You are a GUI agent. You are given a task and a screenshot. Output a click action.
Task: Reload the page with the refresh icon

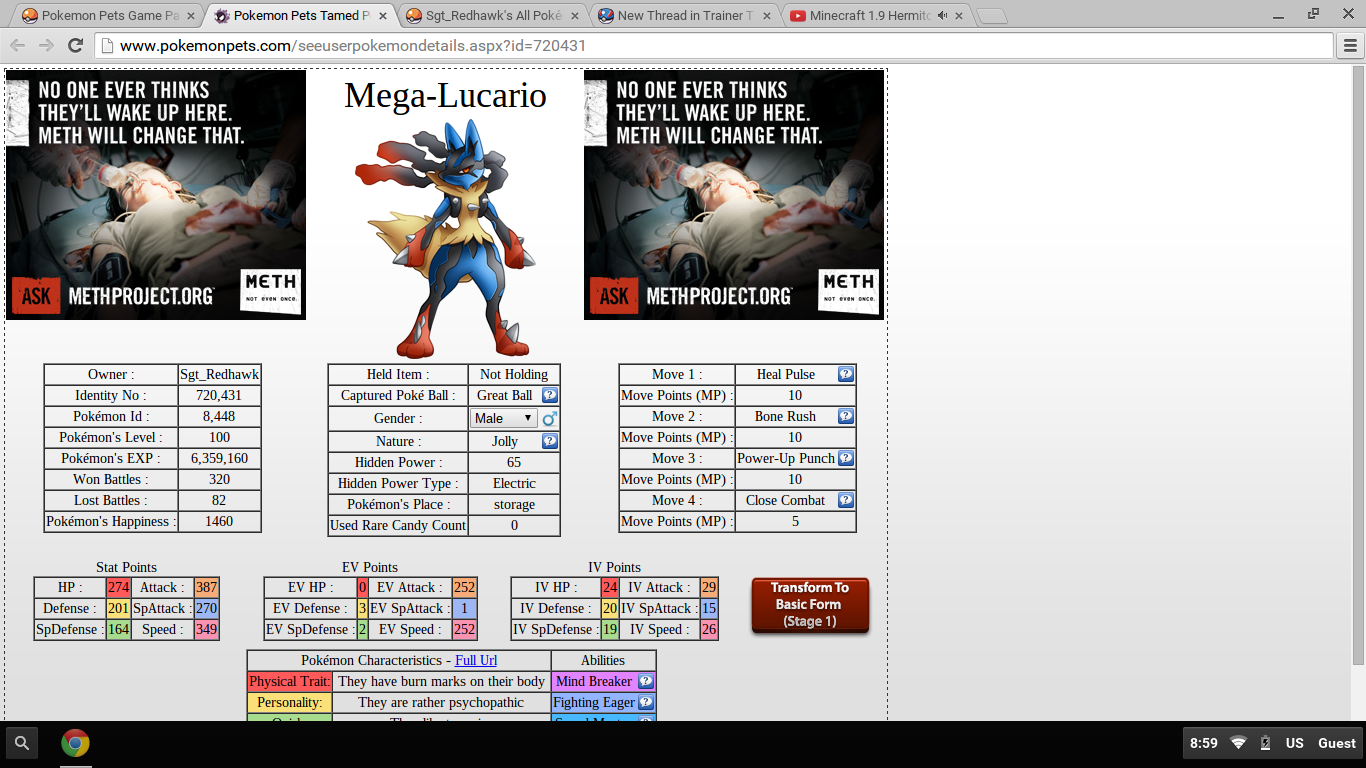75,46
